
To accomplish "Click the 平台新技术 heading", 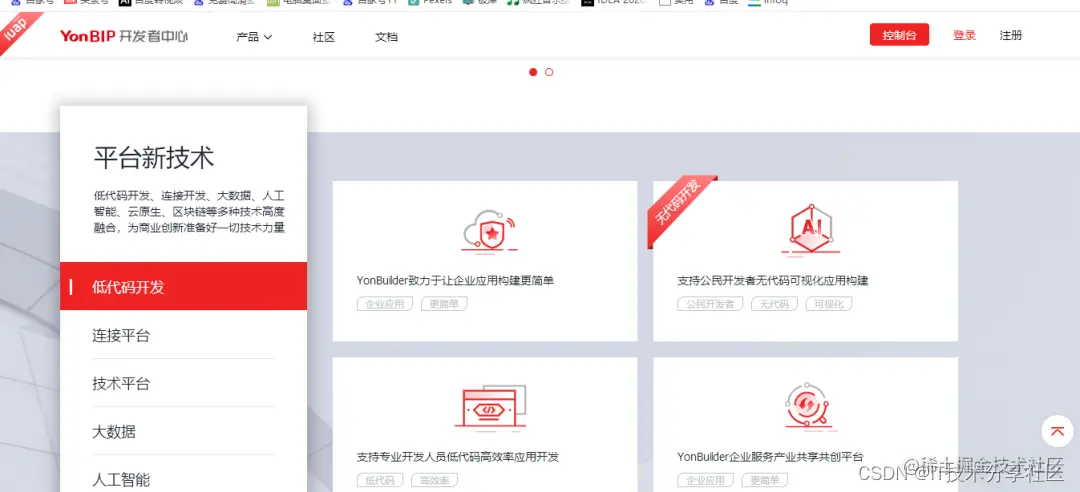I will point(154,158).
